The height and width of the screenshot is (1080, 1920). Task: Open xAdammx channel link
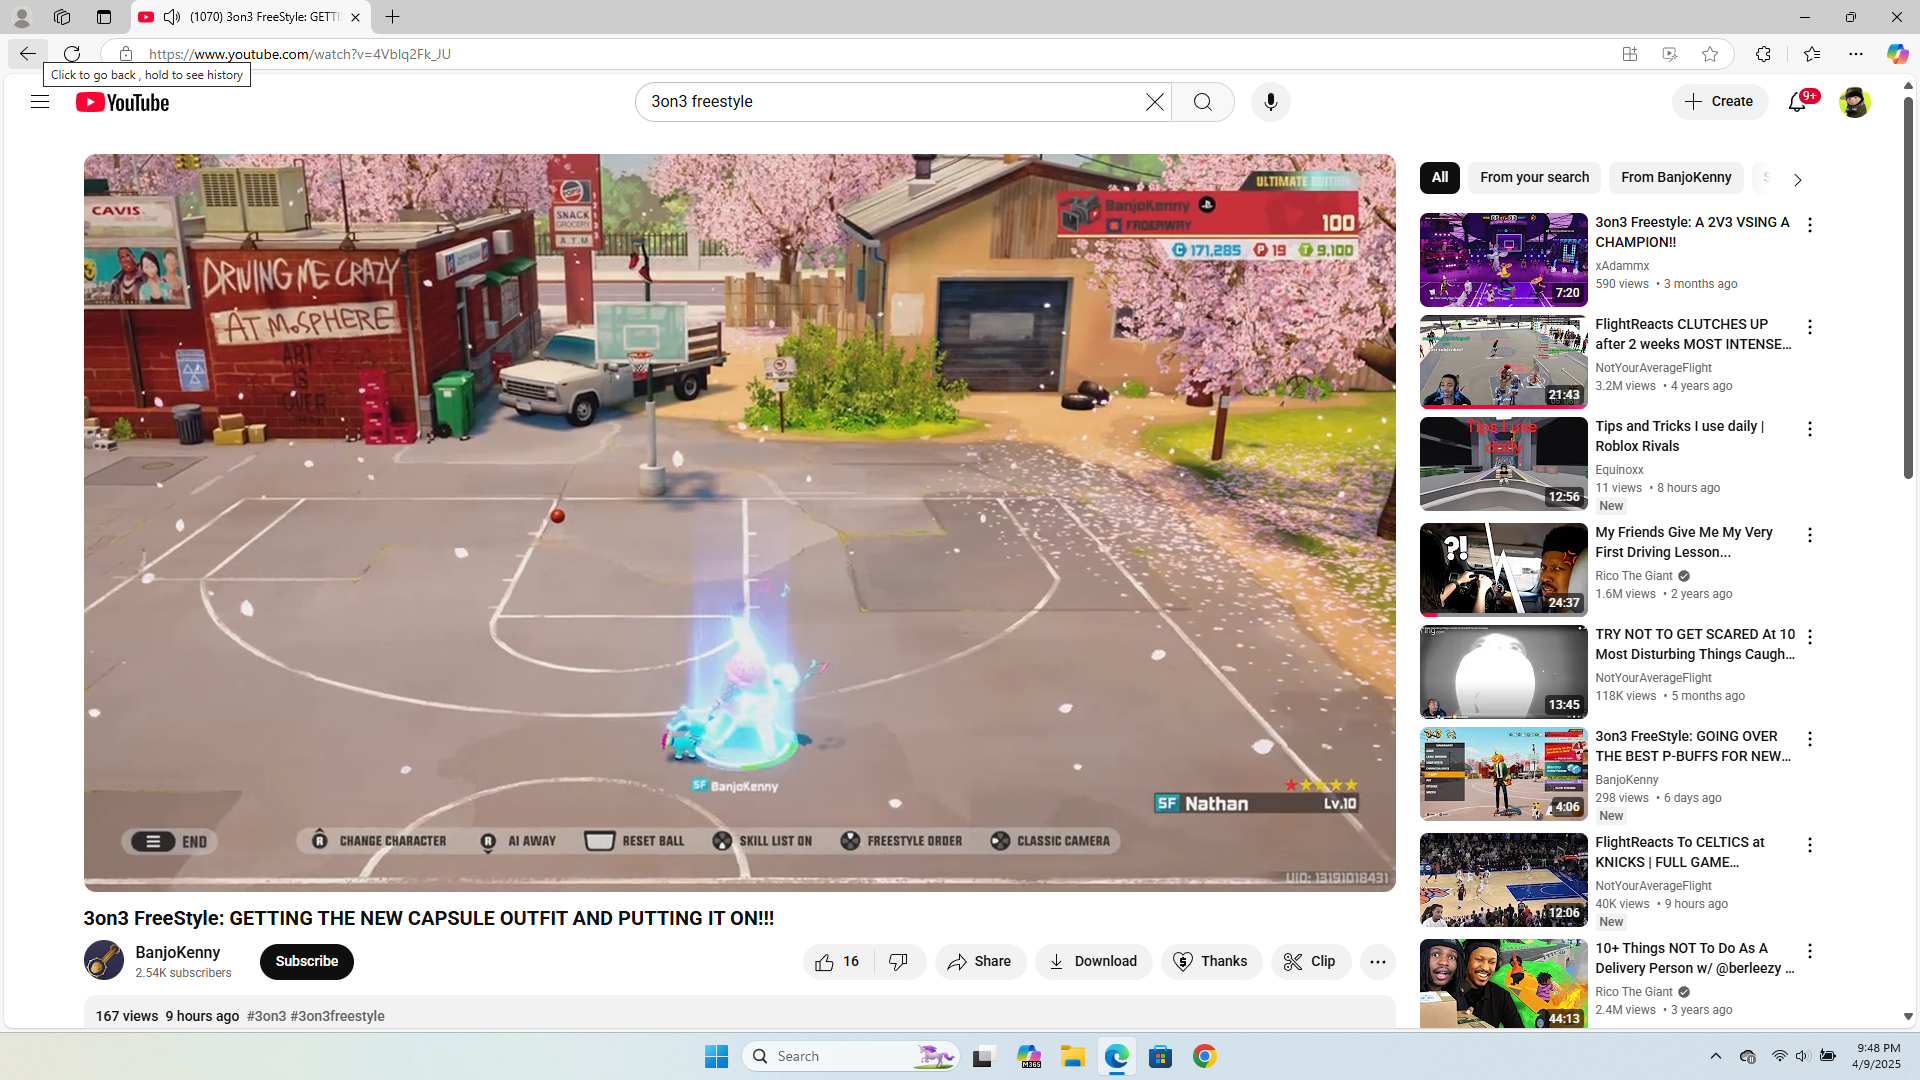point(1622,266)
